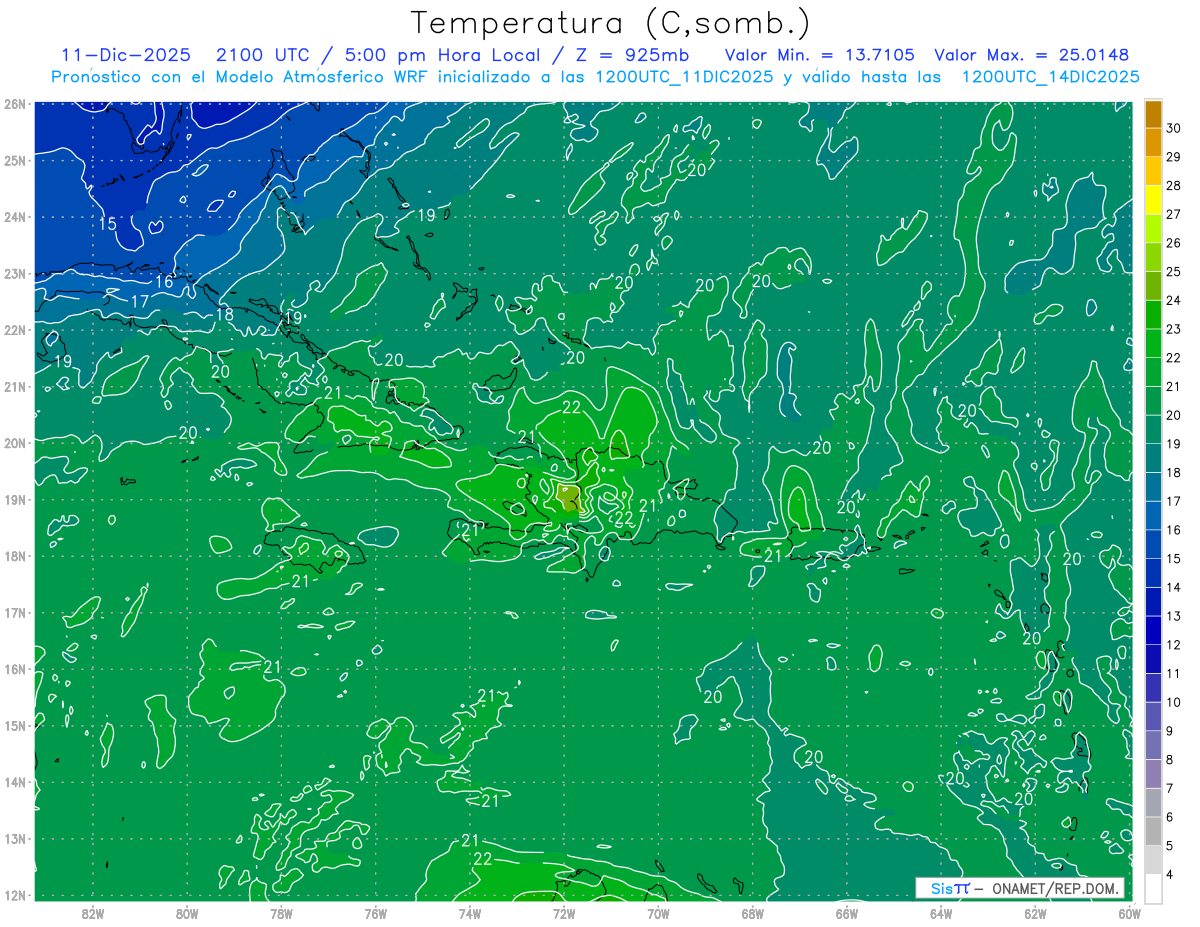Click the '23N' latitude axis label

click(14, 273)
